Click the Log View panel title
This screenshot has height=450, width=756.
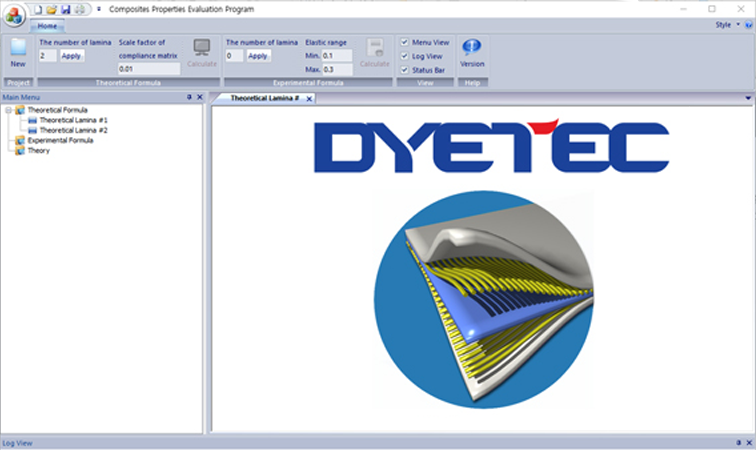(17, 443)
